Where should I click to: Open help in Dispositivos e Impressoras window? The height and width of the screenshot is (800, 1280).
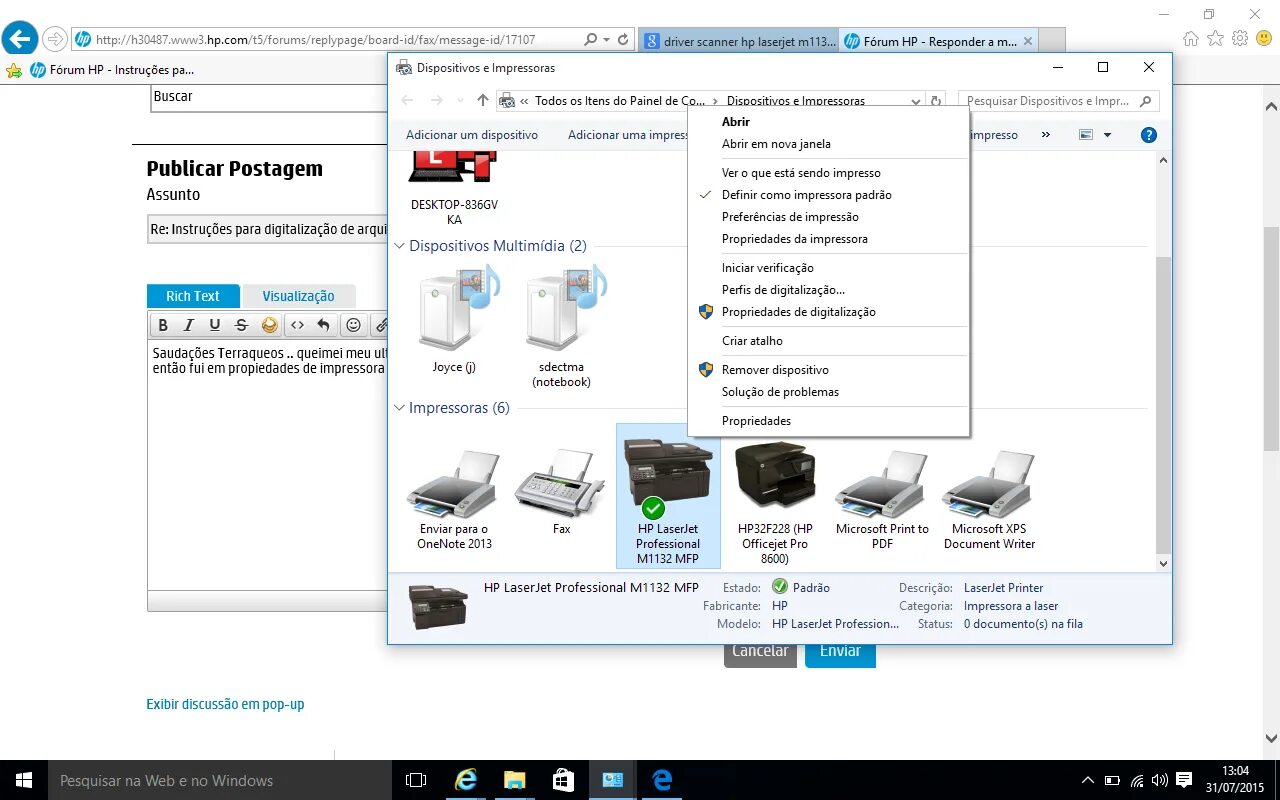1149,135
